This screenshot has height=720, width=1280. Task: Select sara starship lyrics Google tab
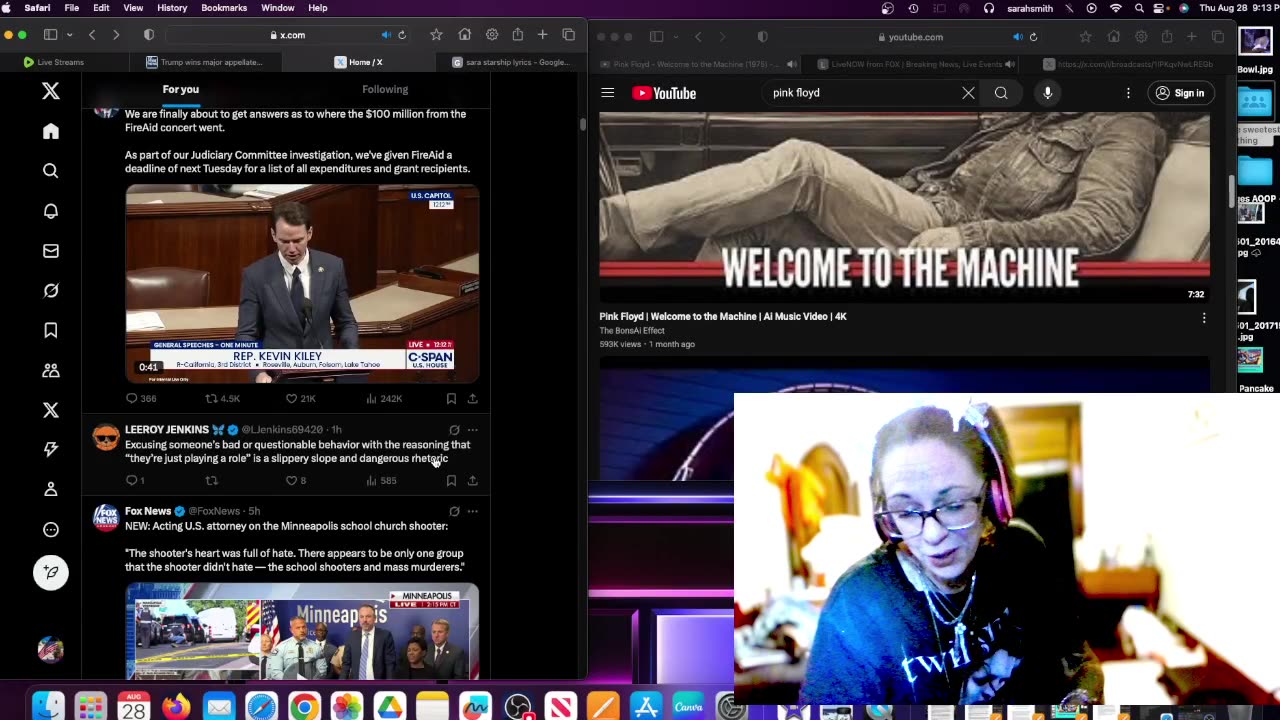512,62
